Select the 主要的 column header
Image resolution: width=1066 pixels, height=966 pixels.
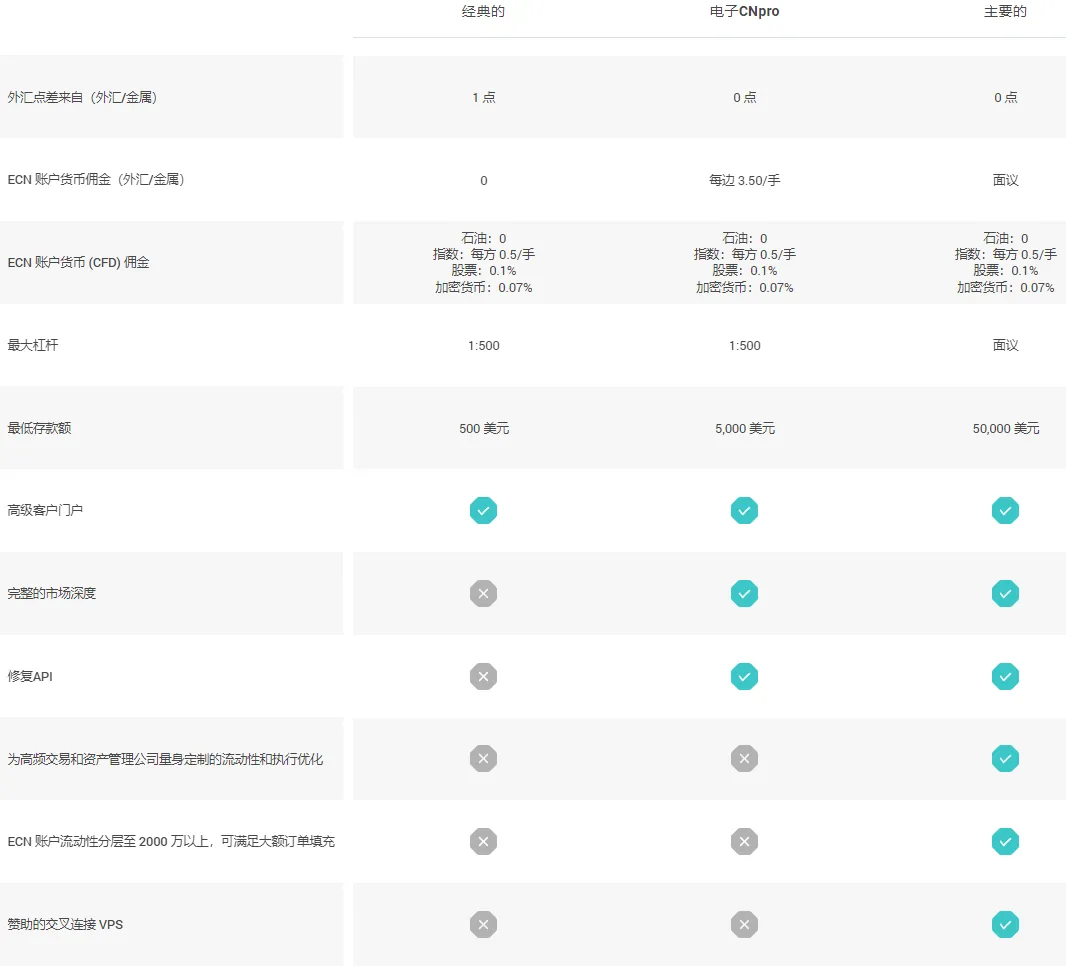tap(1005, 12)
